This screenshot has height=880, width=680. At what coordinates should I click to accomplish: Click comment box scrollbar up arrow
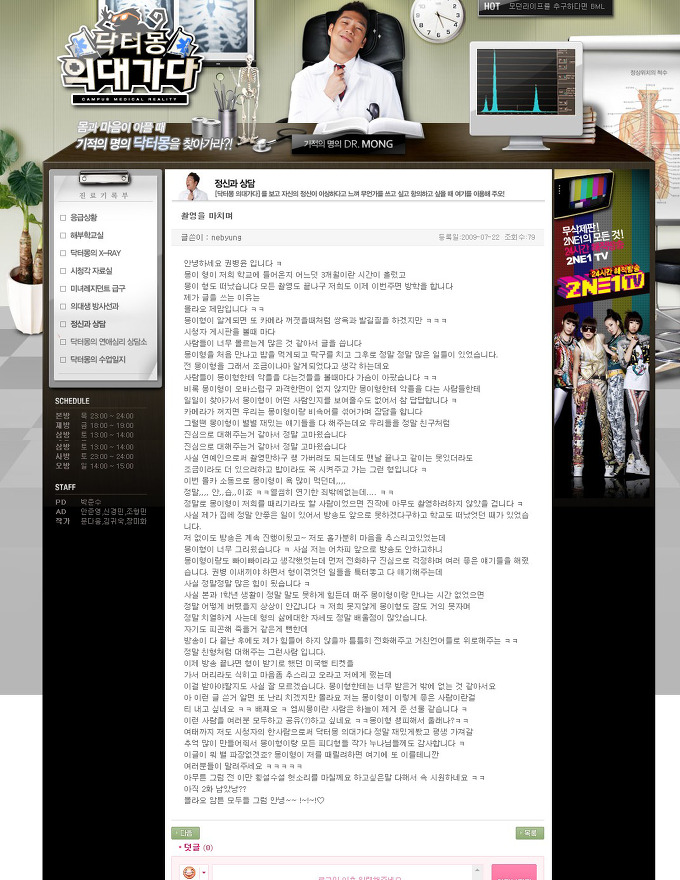(477, 870)
